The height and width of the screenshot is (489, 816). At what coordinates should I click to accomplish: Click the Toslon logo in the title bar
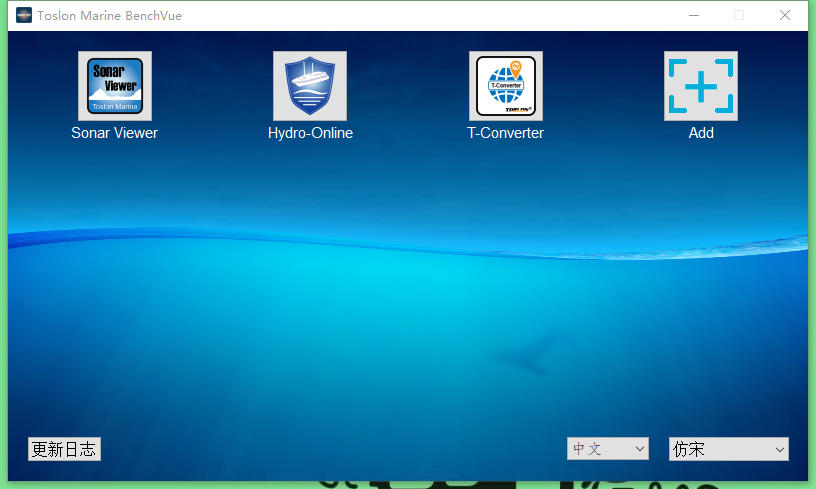pos(24,15)
